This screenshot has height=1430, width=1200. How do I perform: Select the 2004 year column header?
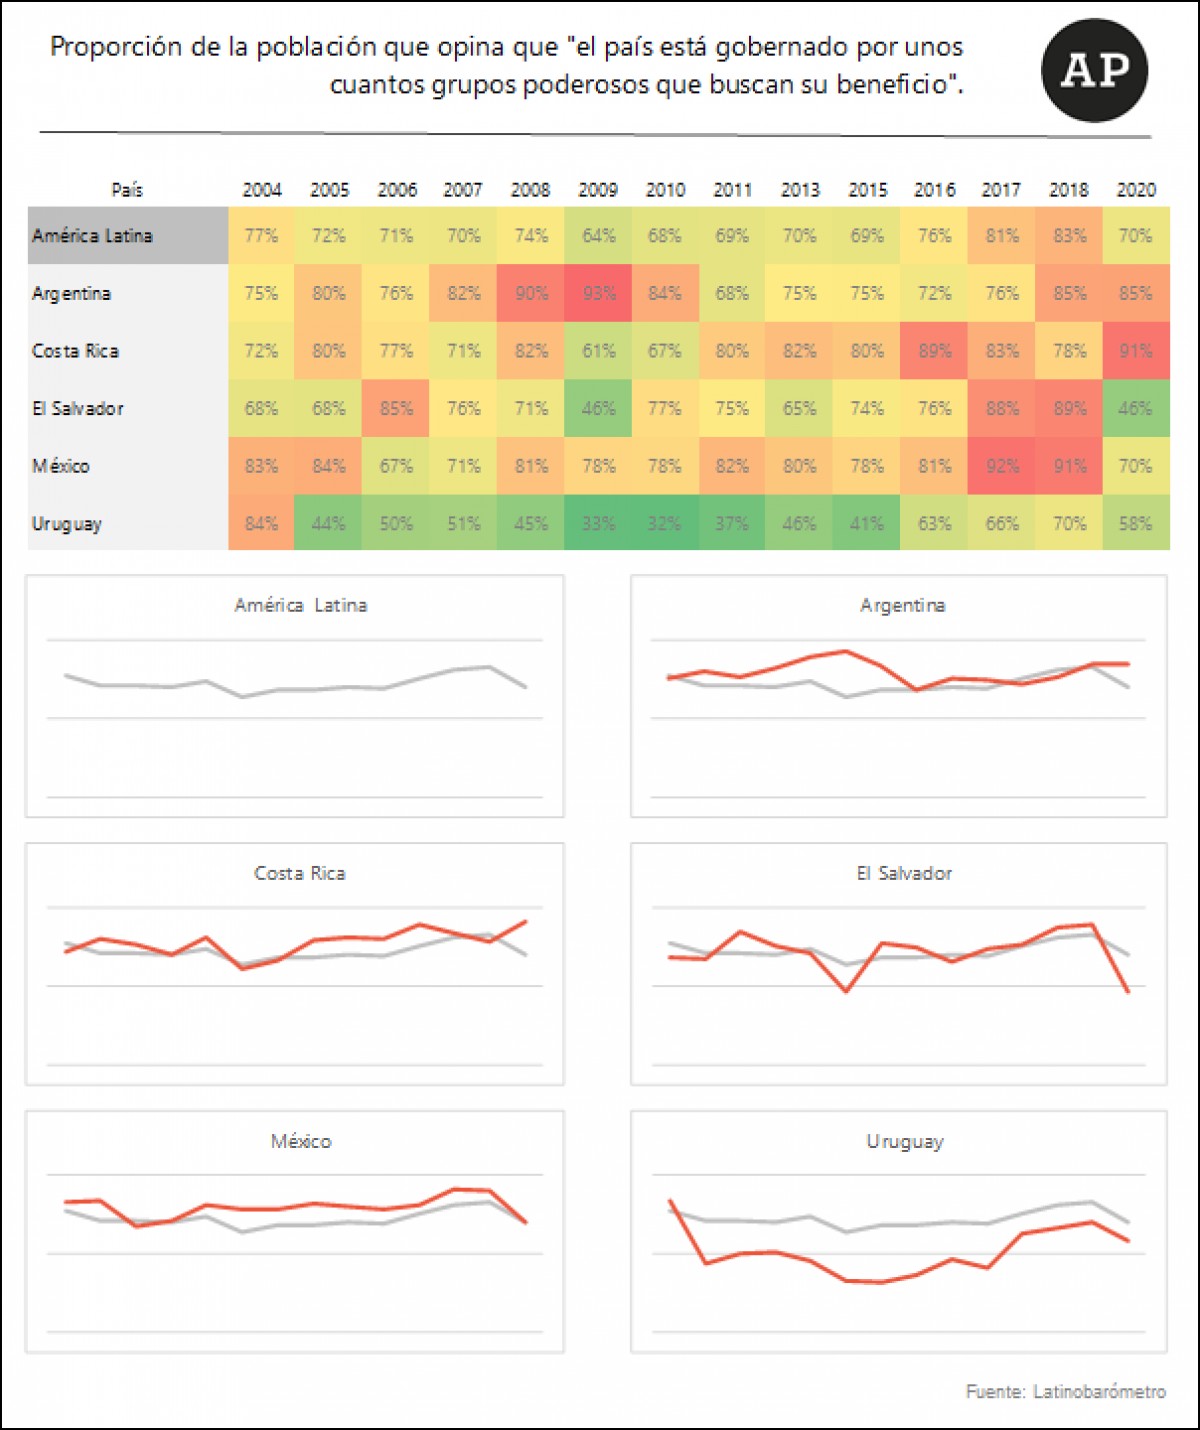point(262,190)
